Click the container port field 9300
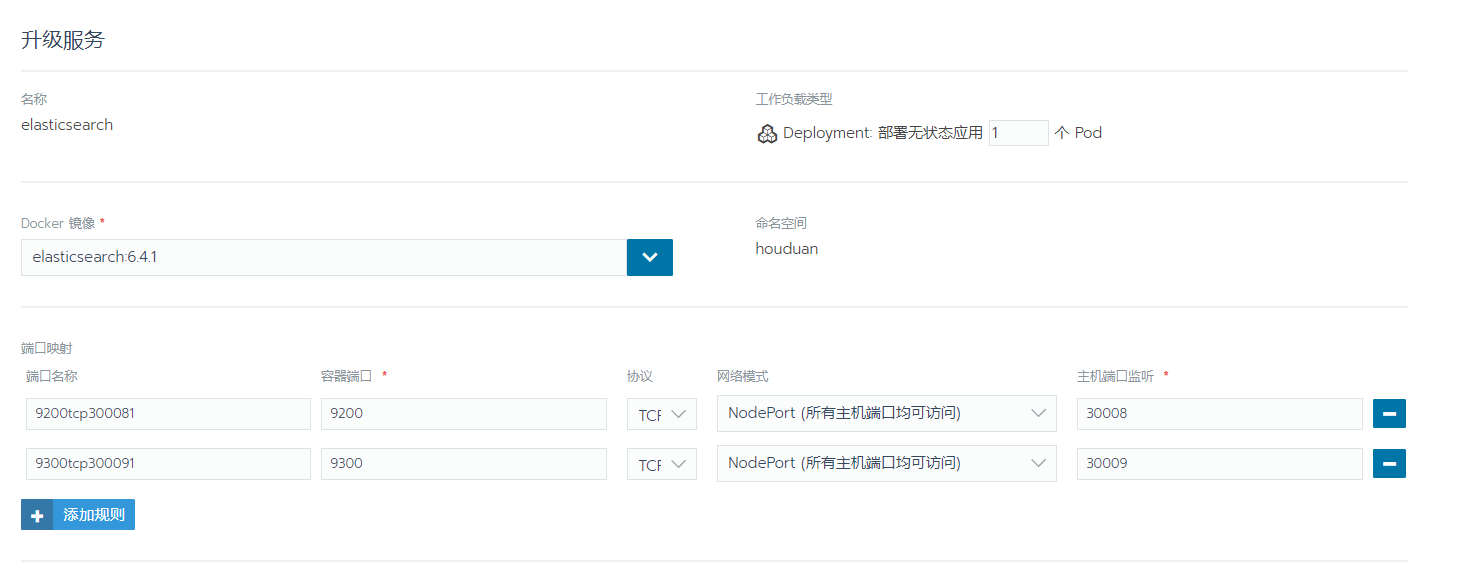Screen dimensions: 1484x564 pyautogui.click(x=464, y=464)
